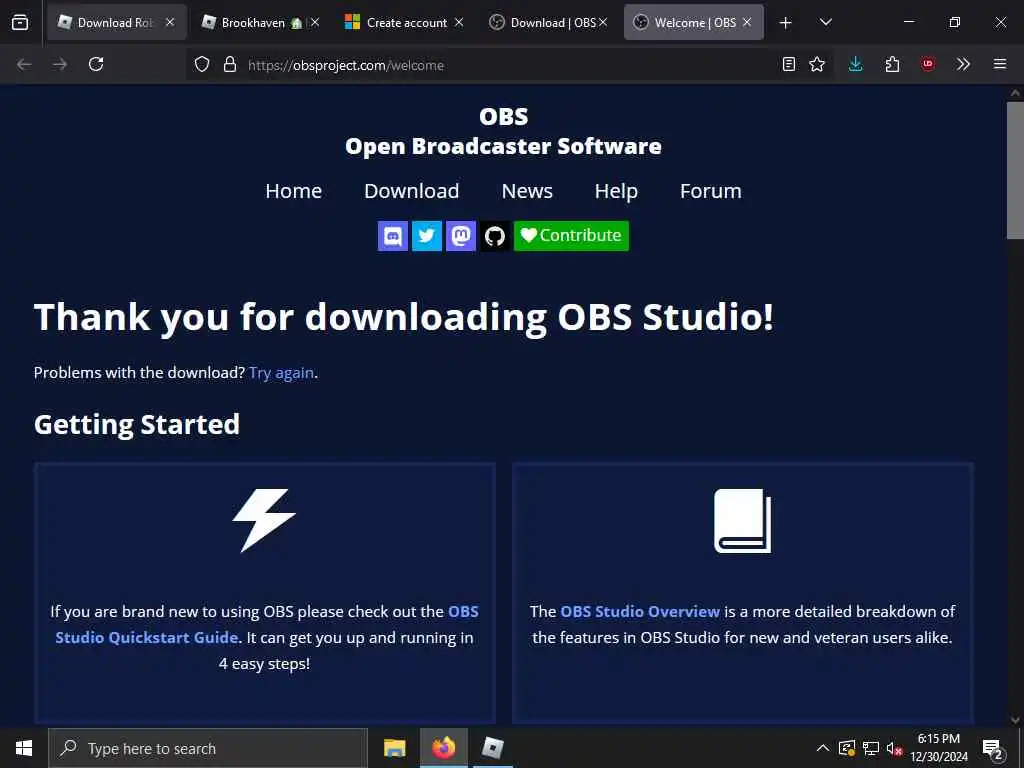Click the lightning bolt quickstart icon
Viewport: 1024px width, 768px height.
click(x=264, y=520)
